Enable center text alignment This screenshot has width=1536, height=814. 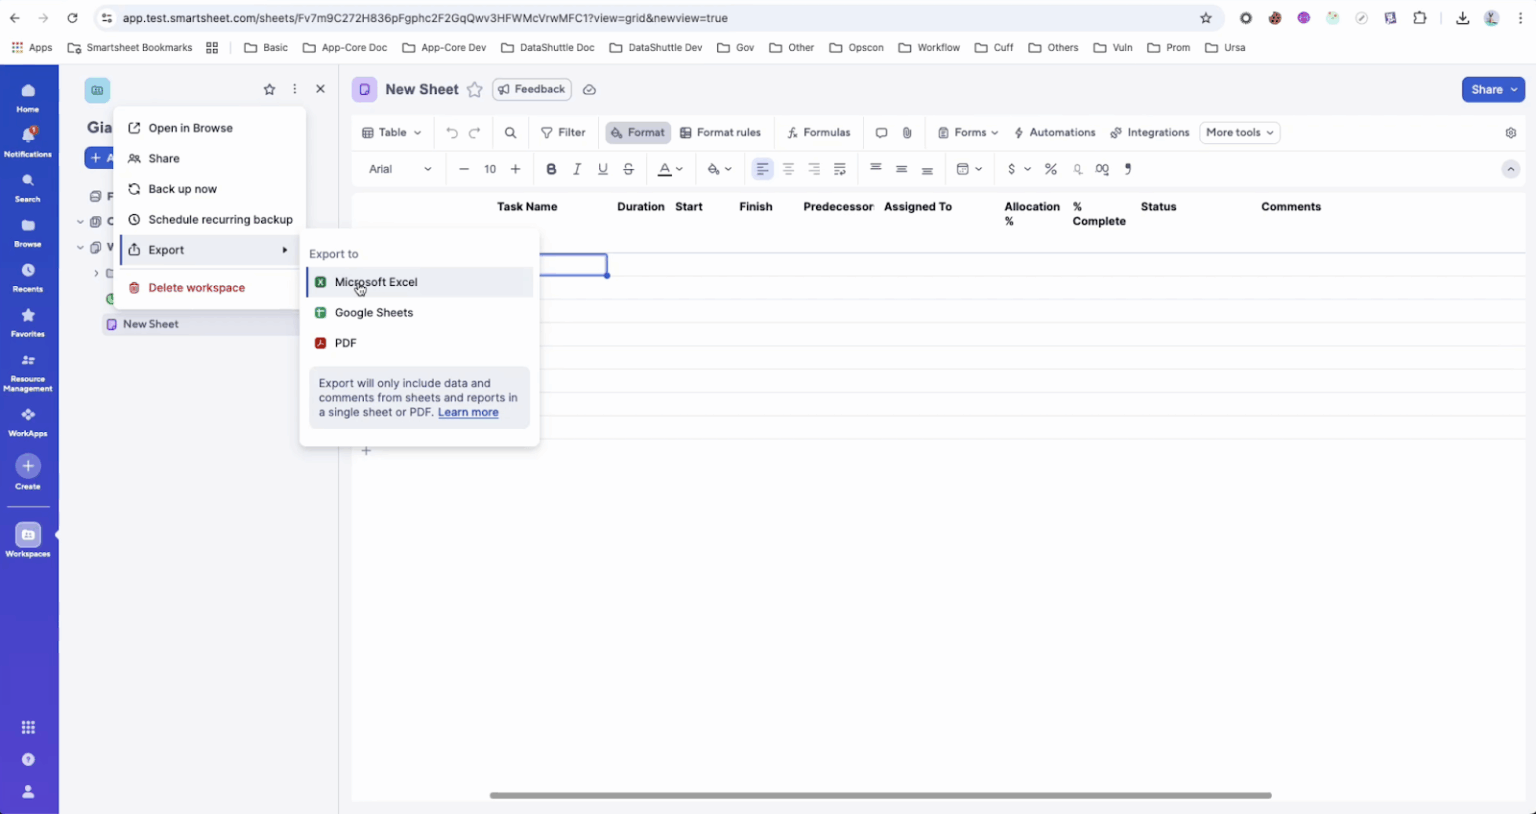pyautogui.click(x=787, y=169)
